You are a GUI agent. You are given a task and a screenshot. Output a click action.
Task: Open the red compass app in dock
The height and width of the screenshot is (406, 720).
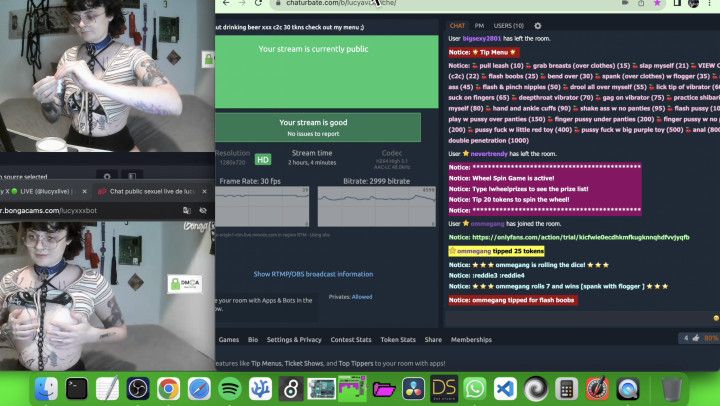coord(597,389)
